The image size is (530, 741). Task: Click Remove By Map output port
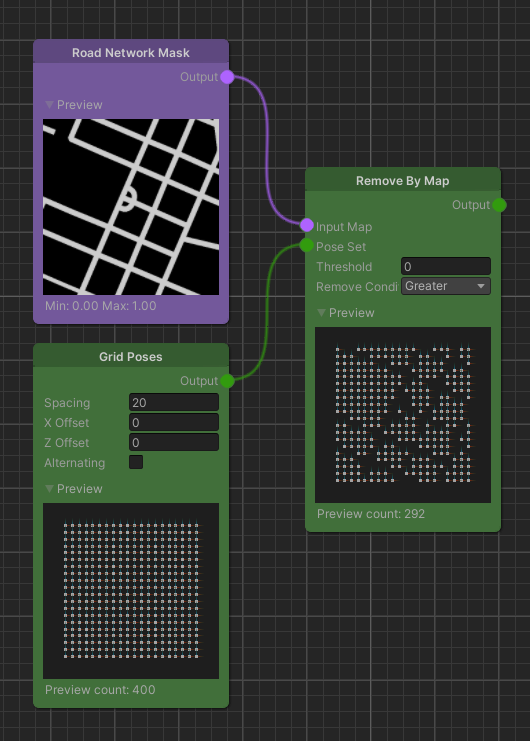tap(499, 205)
